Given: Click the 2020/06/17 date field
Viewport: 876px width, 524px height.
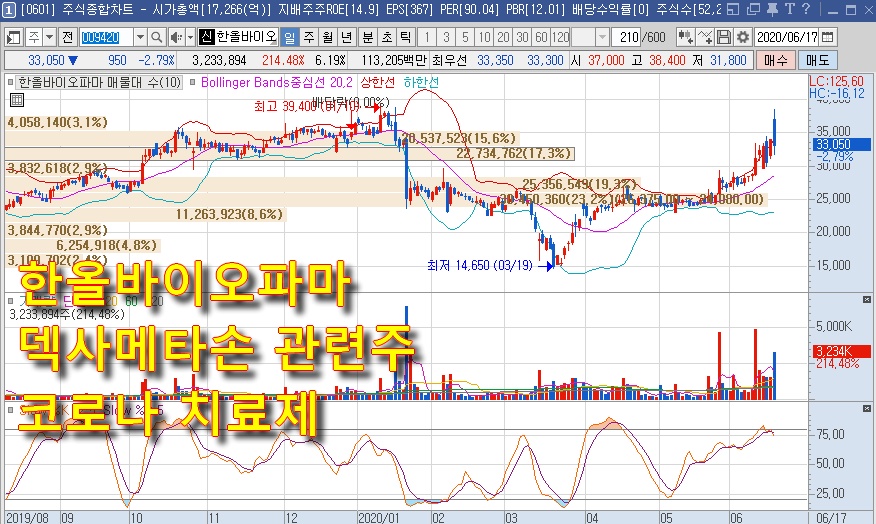Looking at the screenshot, I should coord(787,37).
